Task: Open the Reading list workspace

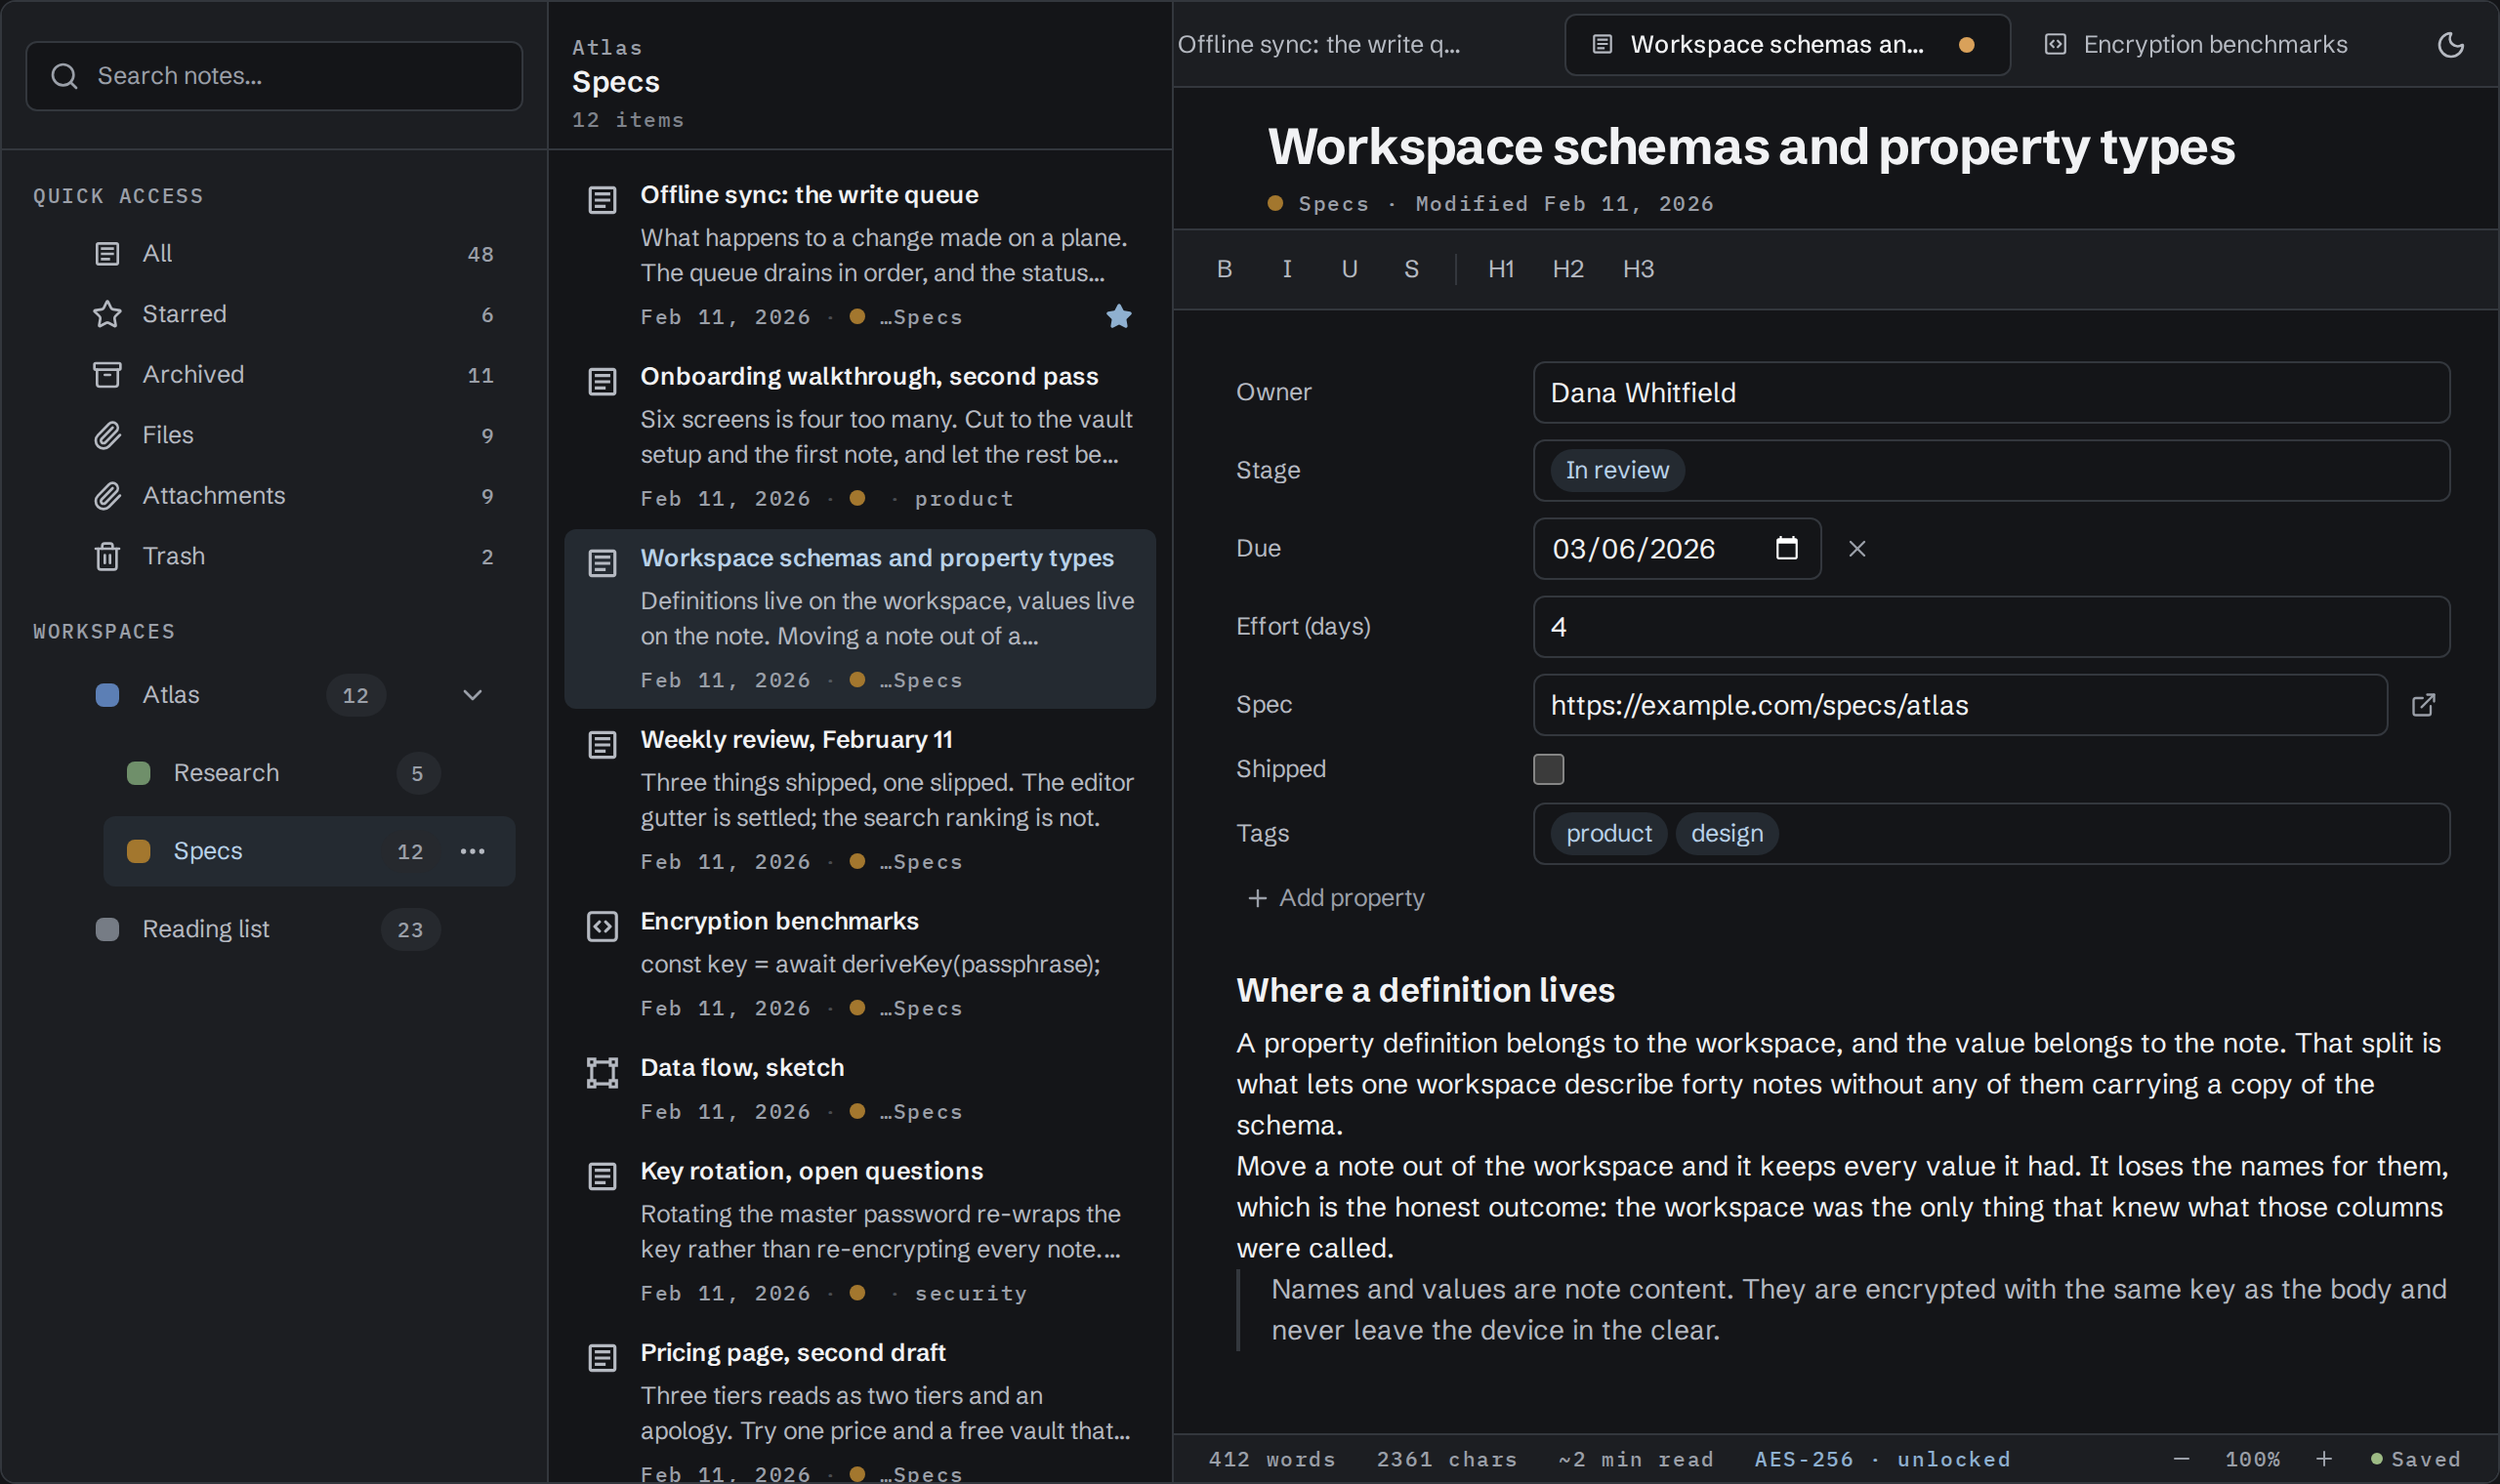Action: 293,929
